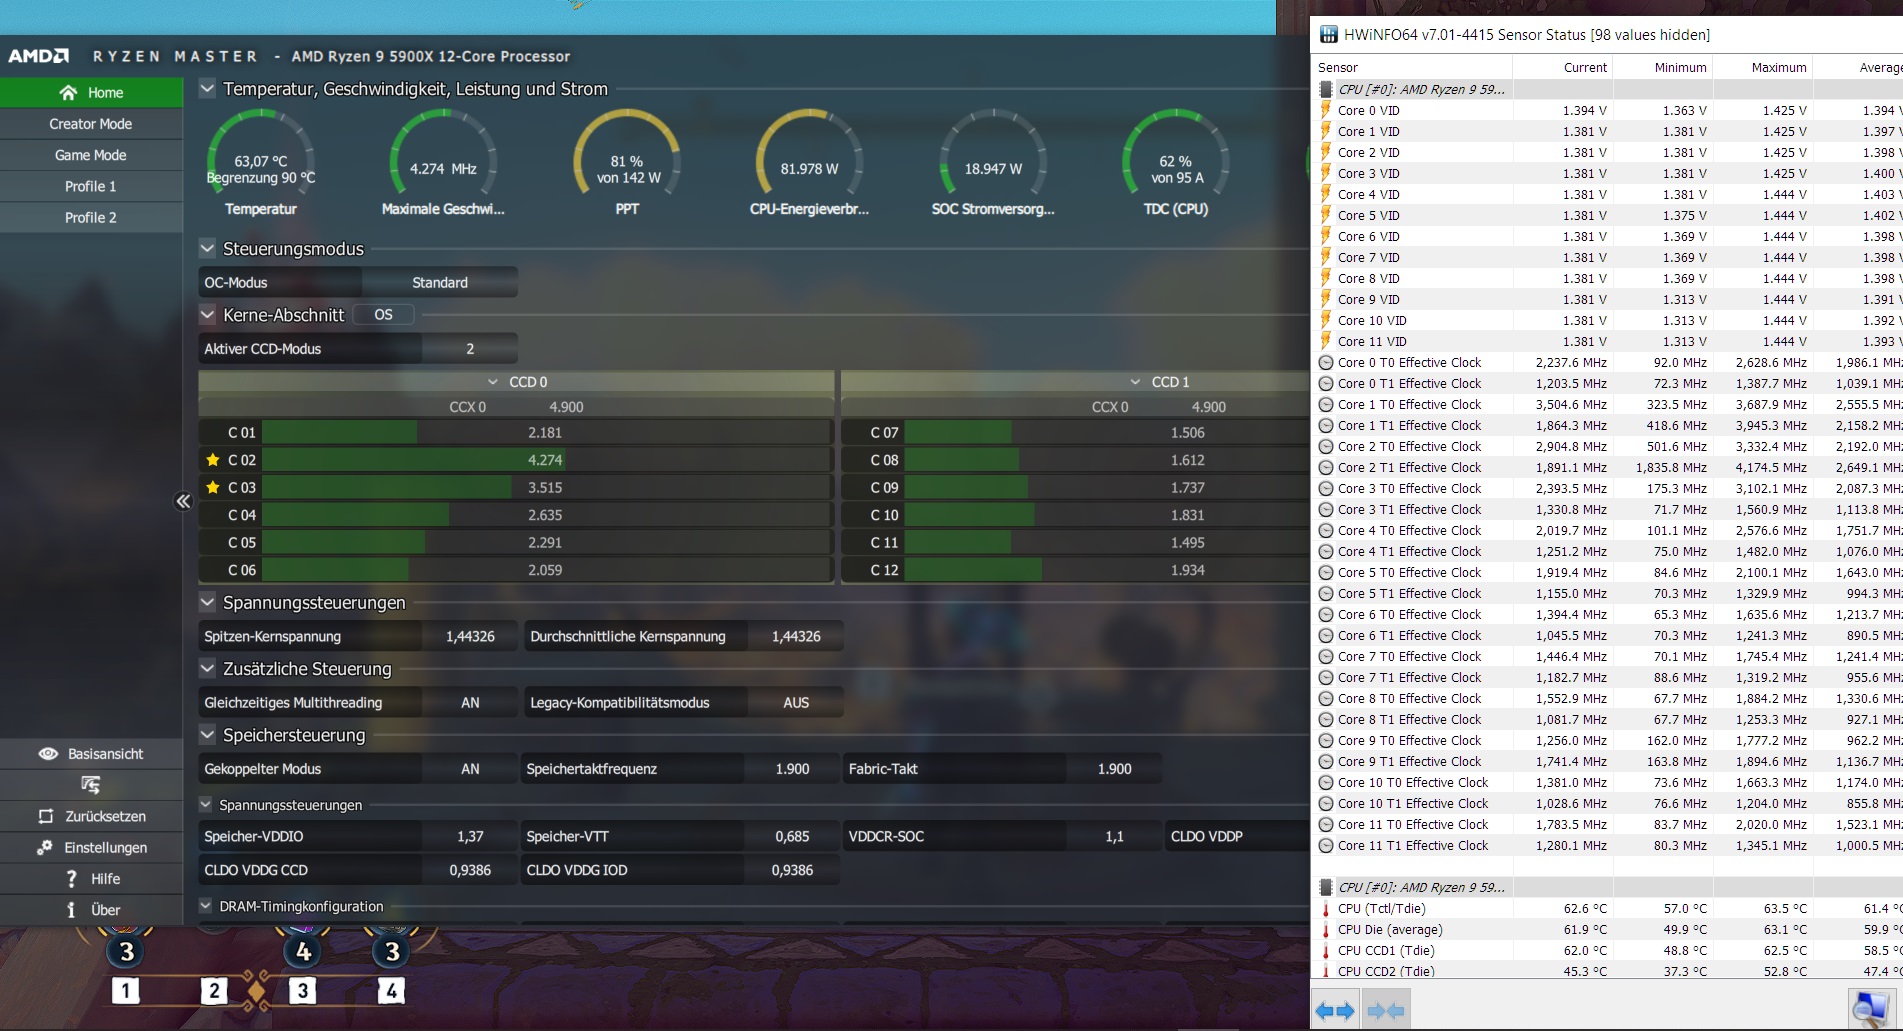The image size is (1903, 1031).
Task: Click the Basisansicht eye icon
Action: 48,754
